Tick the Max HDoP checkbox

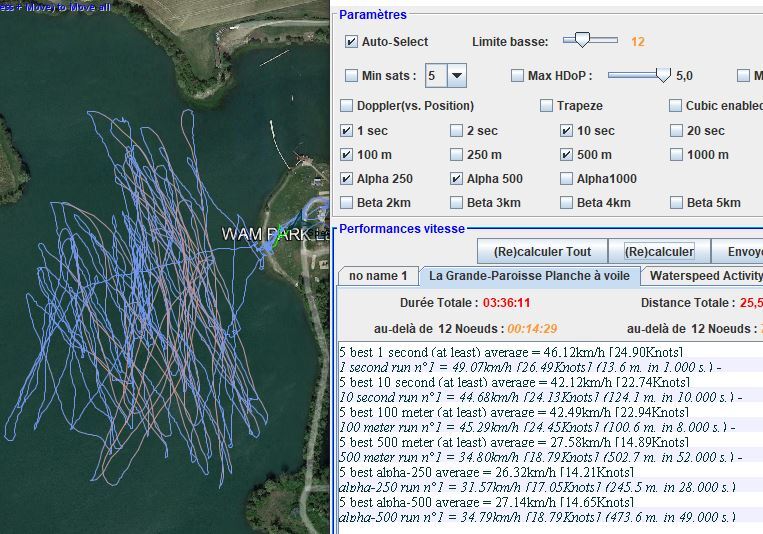tap(517, 76)
